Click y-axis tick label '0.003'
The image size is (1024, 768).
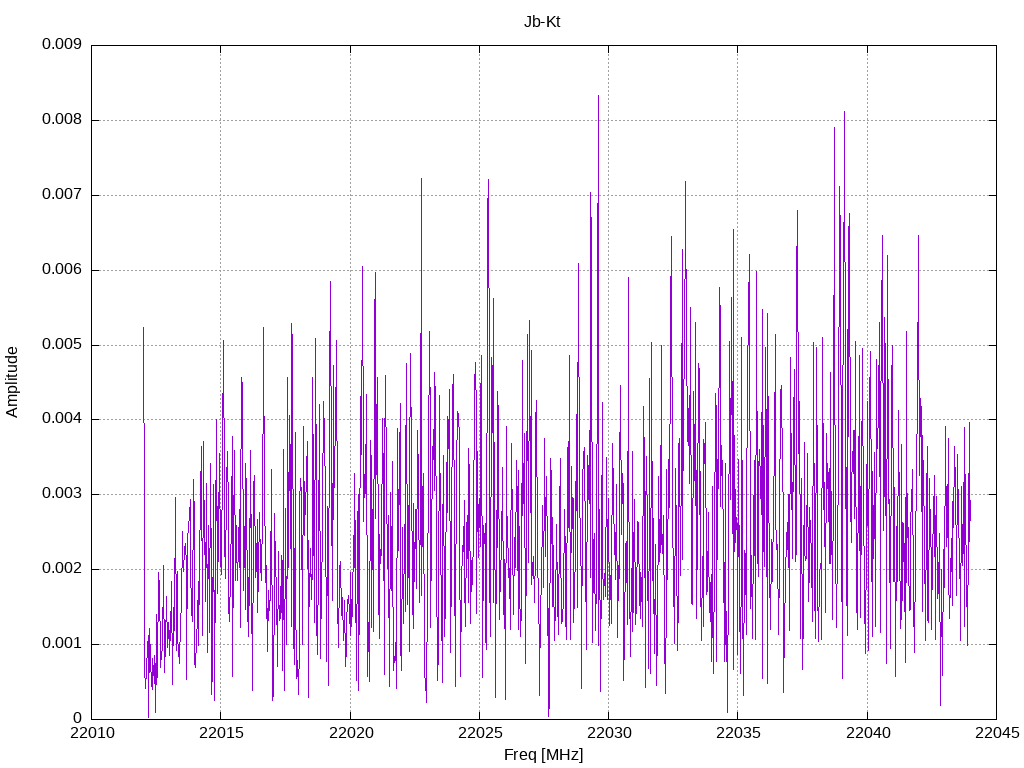(62, 494)
